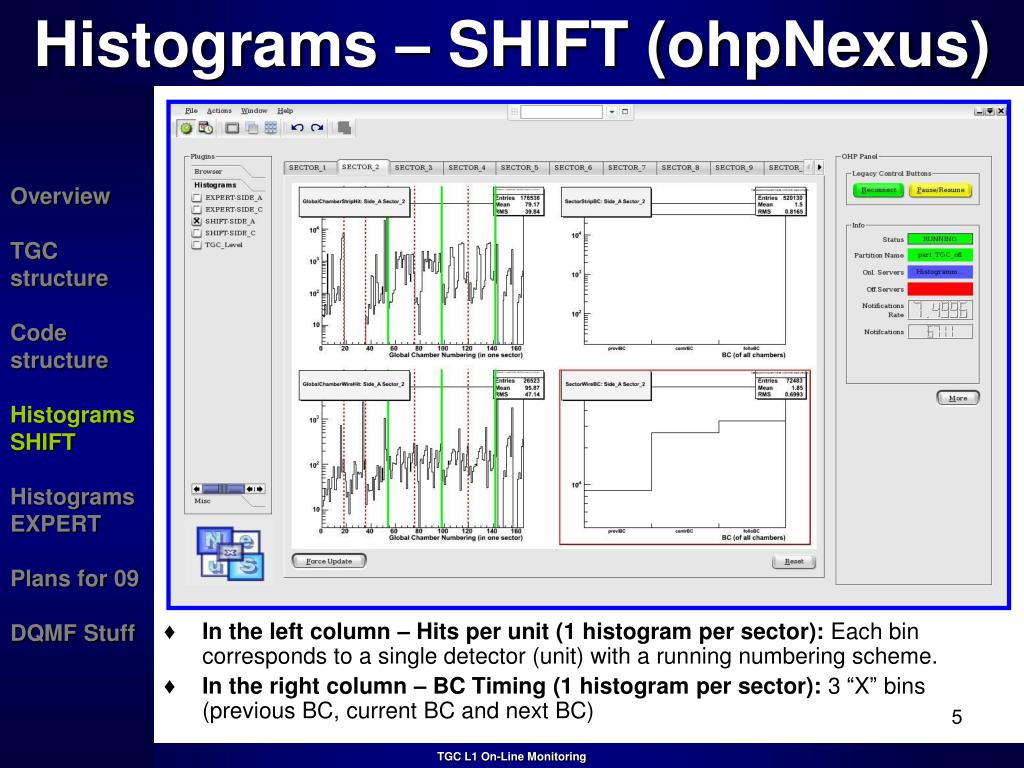Check the TGC_Level checkbox
This screenshot has width=1024, height=768.
pos(197,245)
